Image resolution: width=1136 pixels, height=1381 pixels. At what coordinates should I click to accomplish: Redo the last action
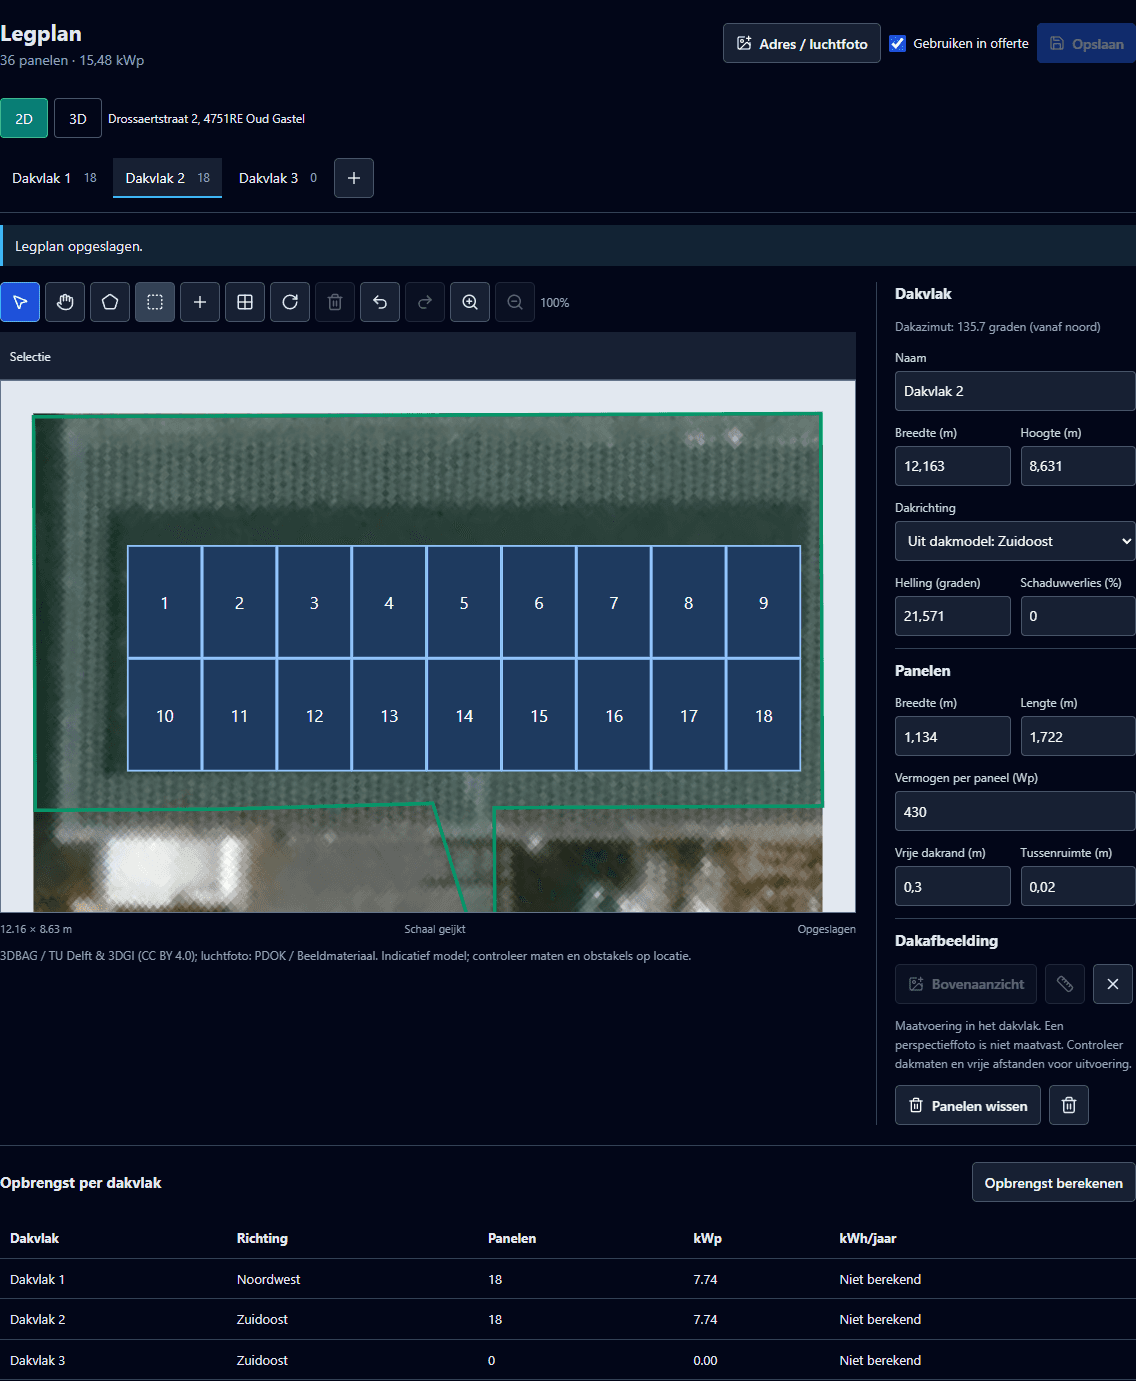425,302
